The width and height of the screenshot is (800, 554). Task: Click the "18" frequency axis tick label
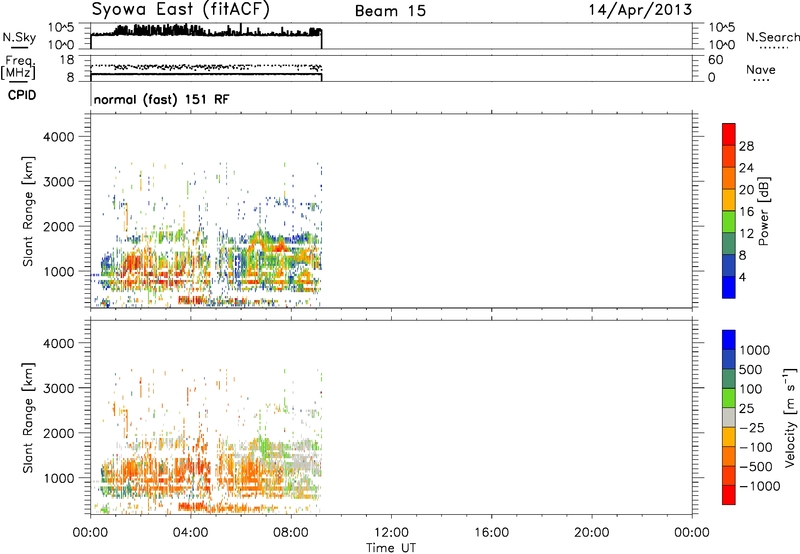[66, 60]
